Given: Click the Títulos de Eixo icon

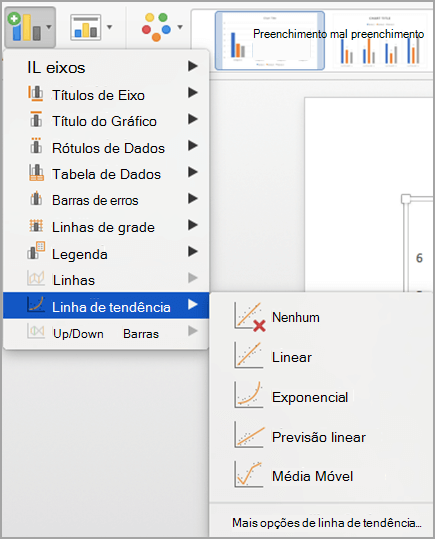Looking at the screenshot, I should [36, 94].
